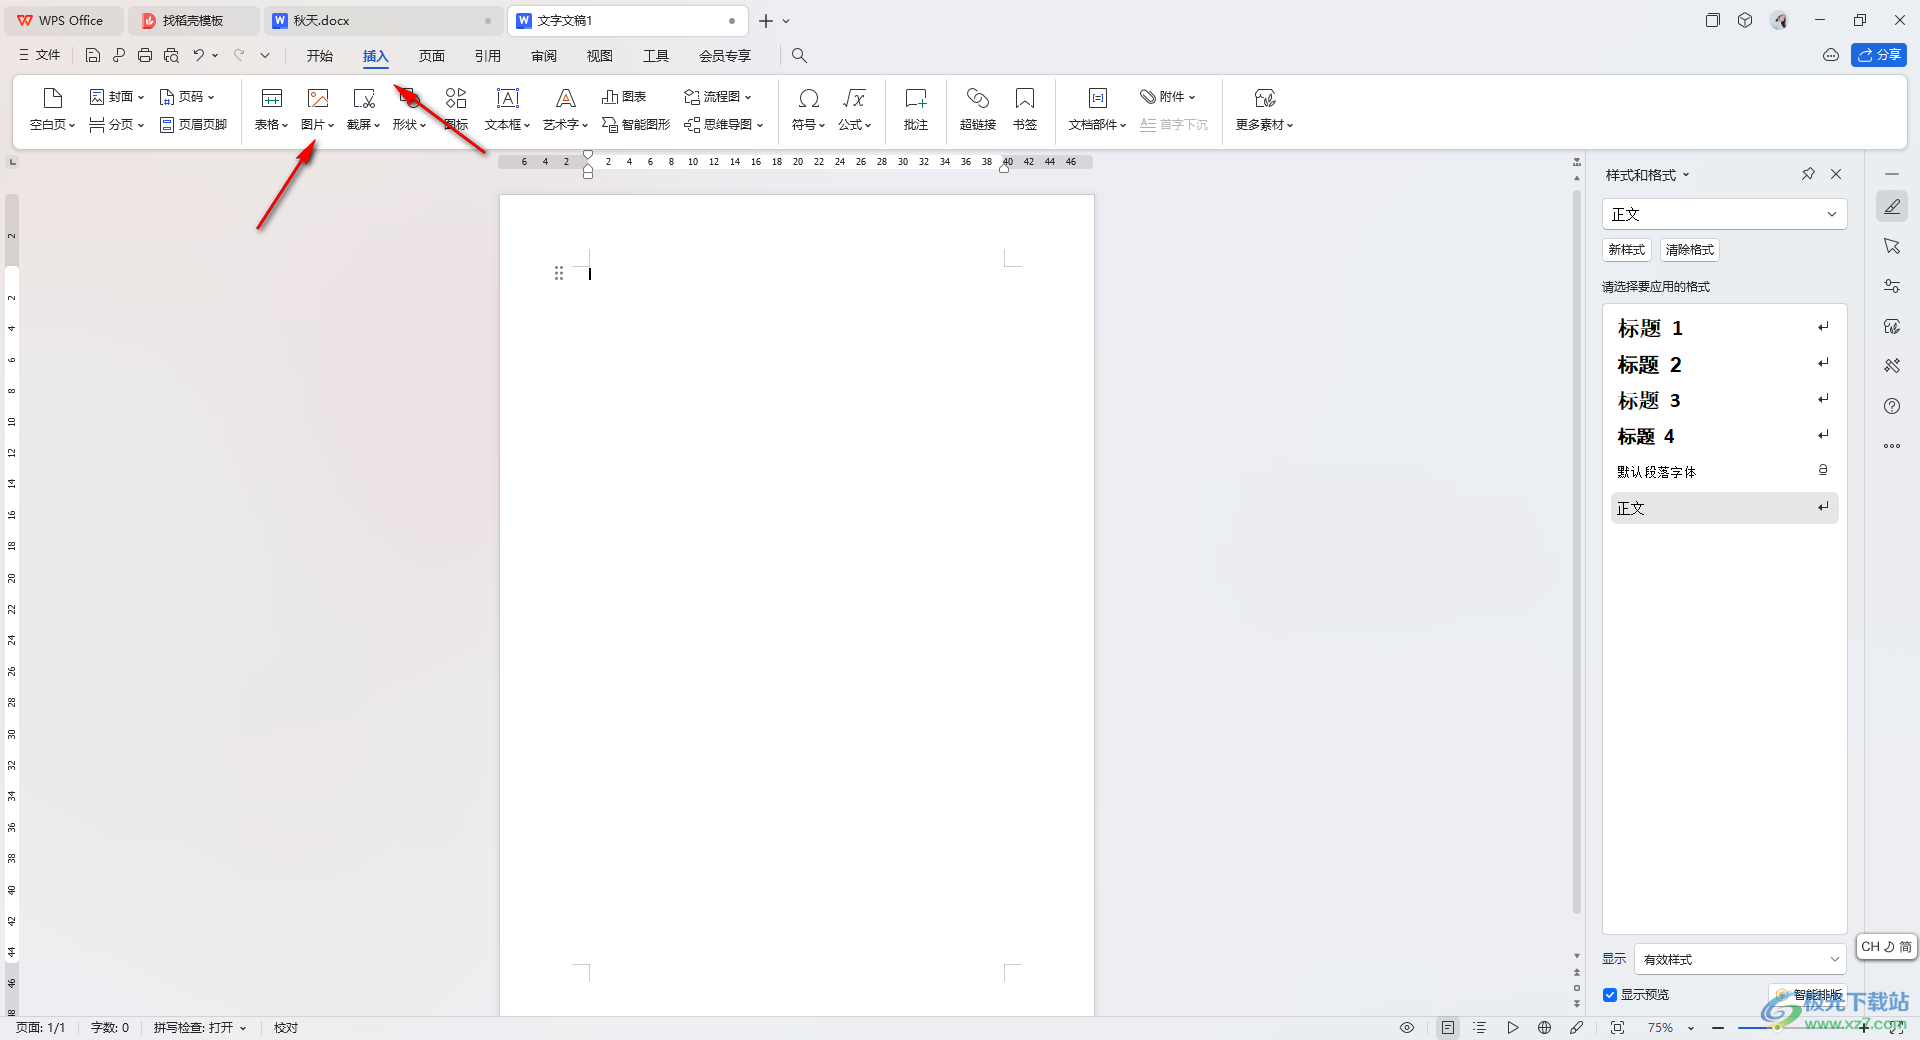Switch to the 开始 ribbon tab
Viewport: 1920px width, 1040px height.
[320, 56]
